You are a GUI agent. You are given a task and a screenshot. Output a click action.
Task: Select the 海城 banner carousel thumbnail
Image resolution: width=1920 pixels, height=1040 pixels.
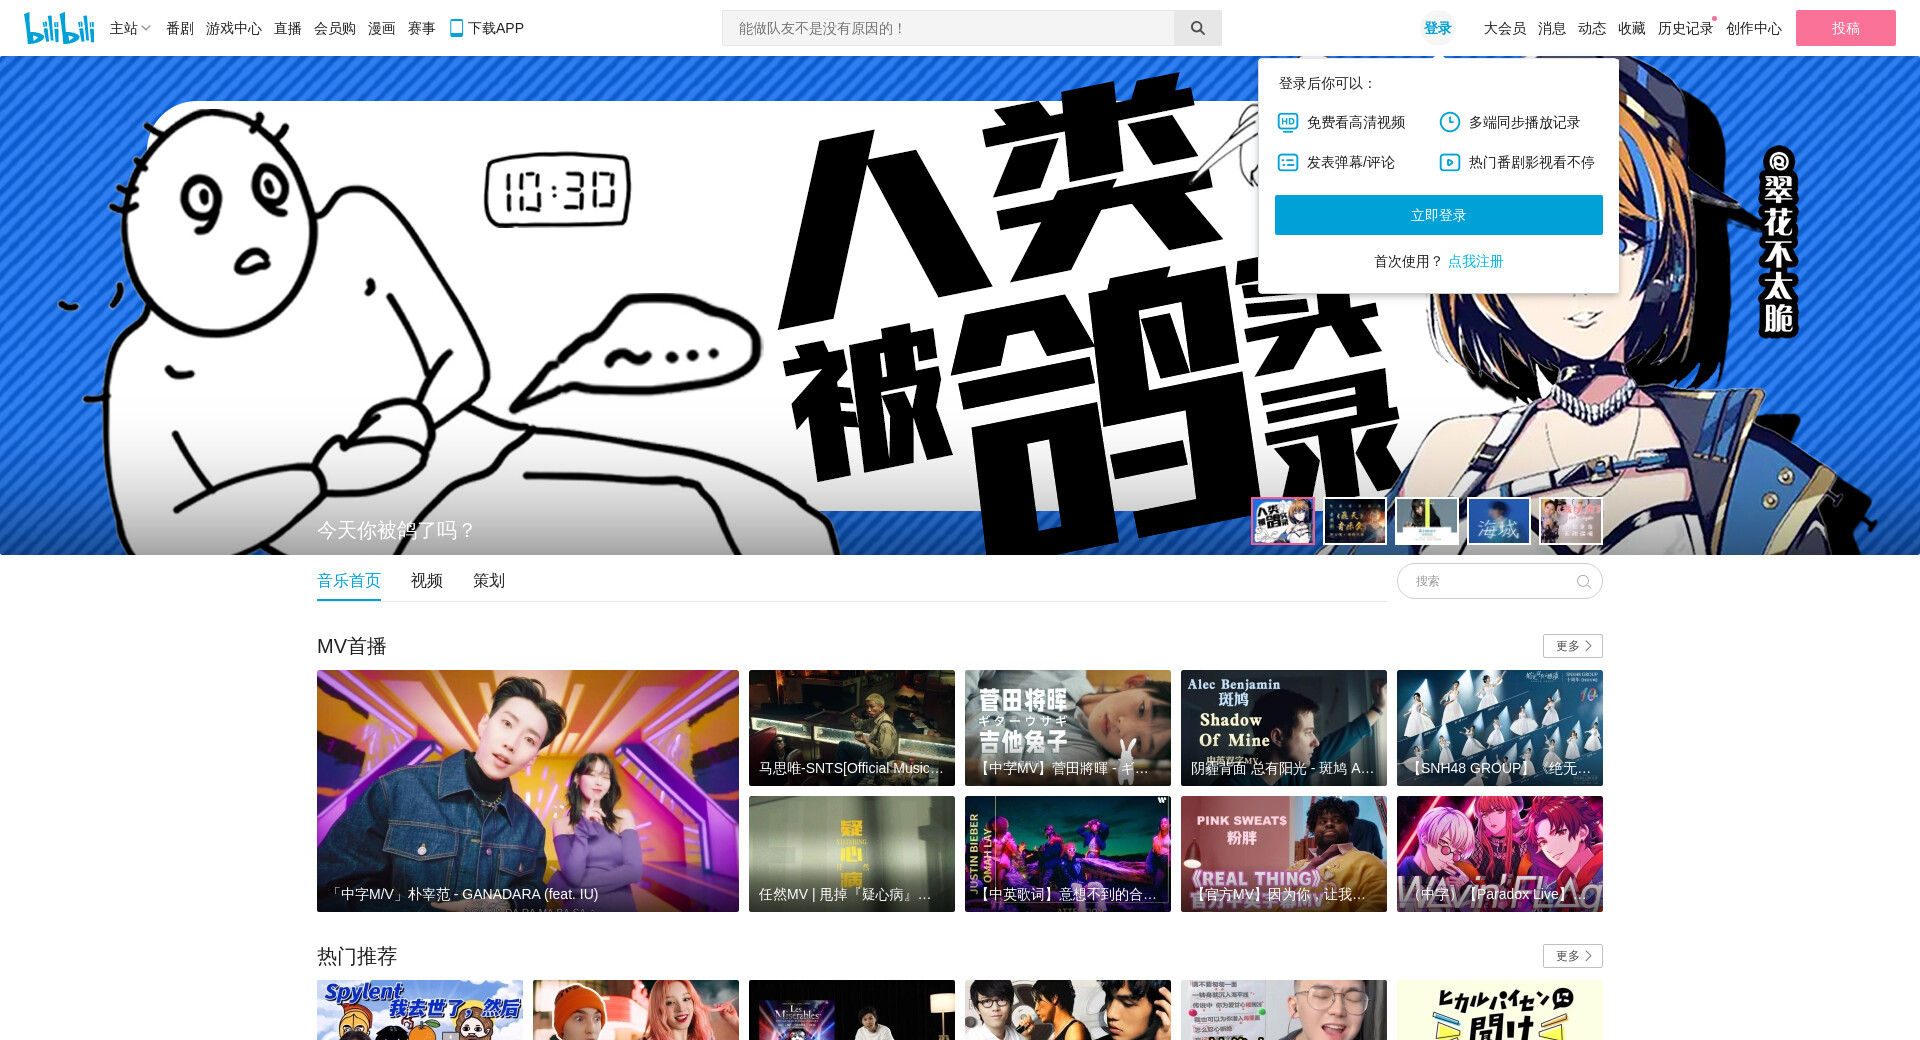pyautogui.click(x=1498, y=521)
